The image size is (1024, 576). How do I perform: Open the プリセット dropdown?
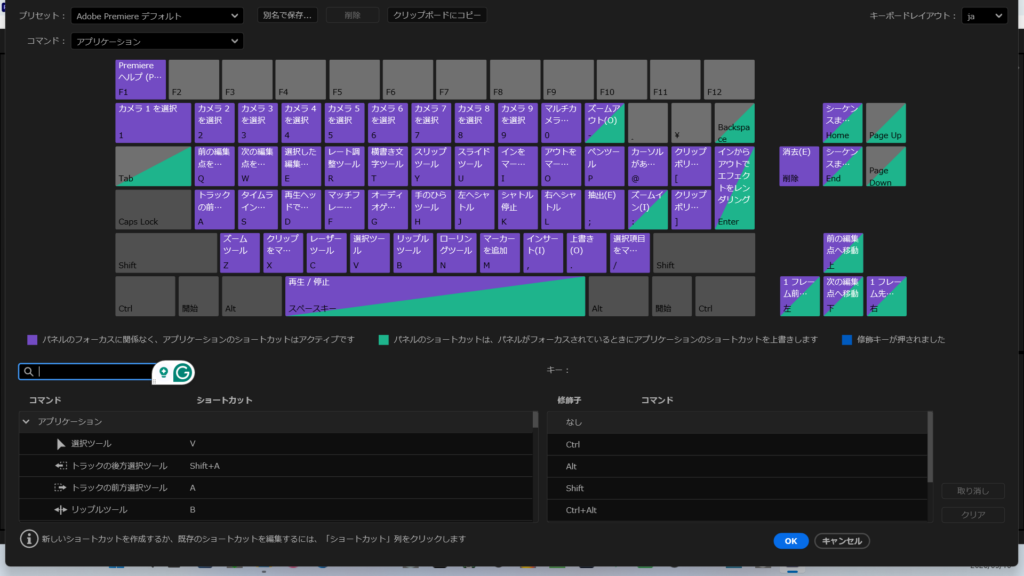[x=157, y=16]
